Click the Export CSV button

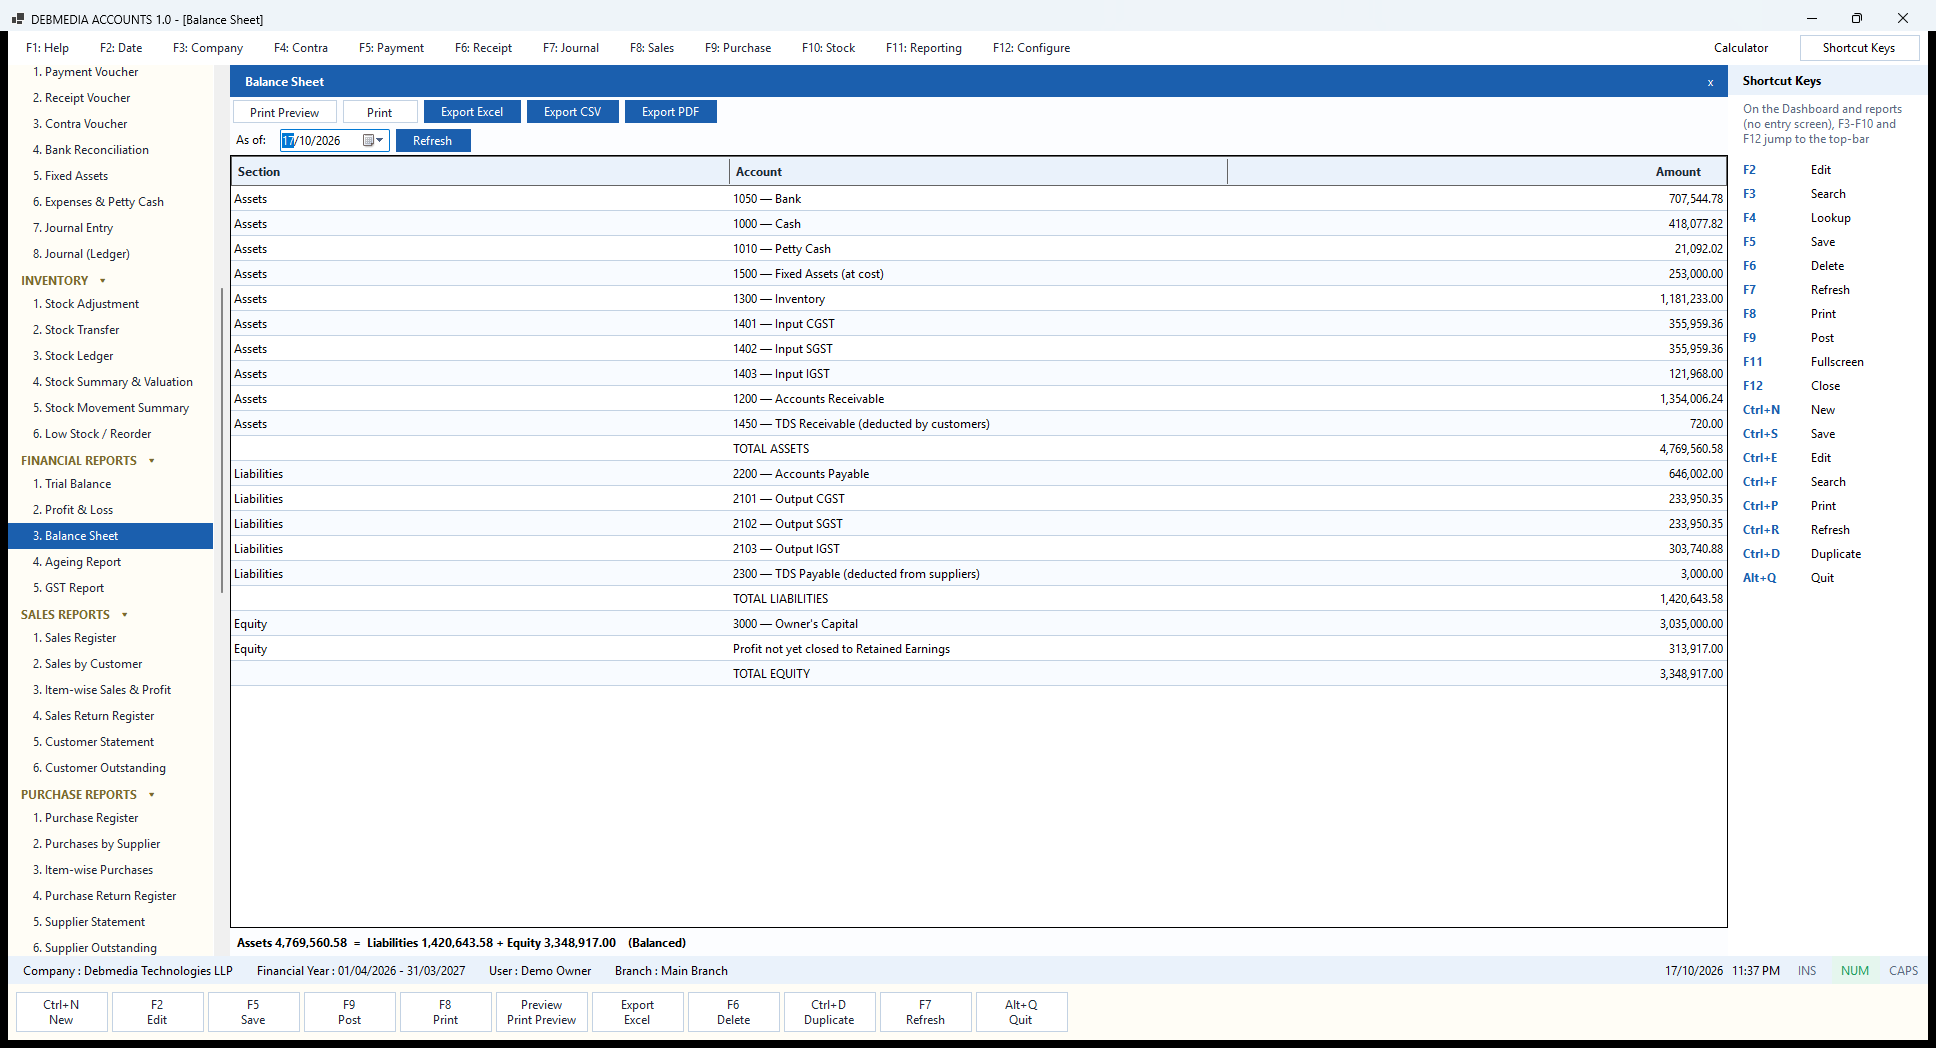573,112
